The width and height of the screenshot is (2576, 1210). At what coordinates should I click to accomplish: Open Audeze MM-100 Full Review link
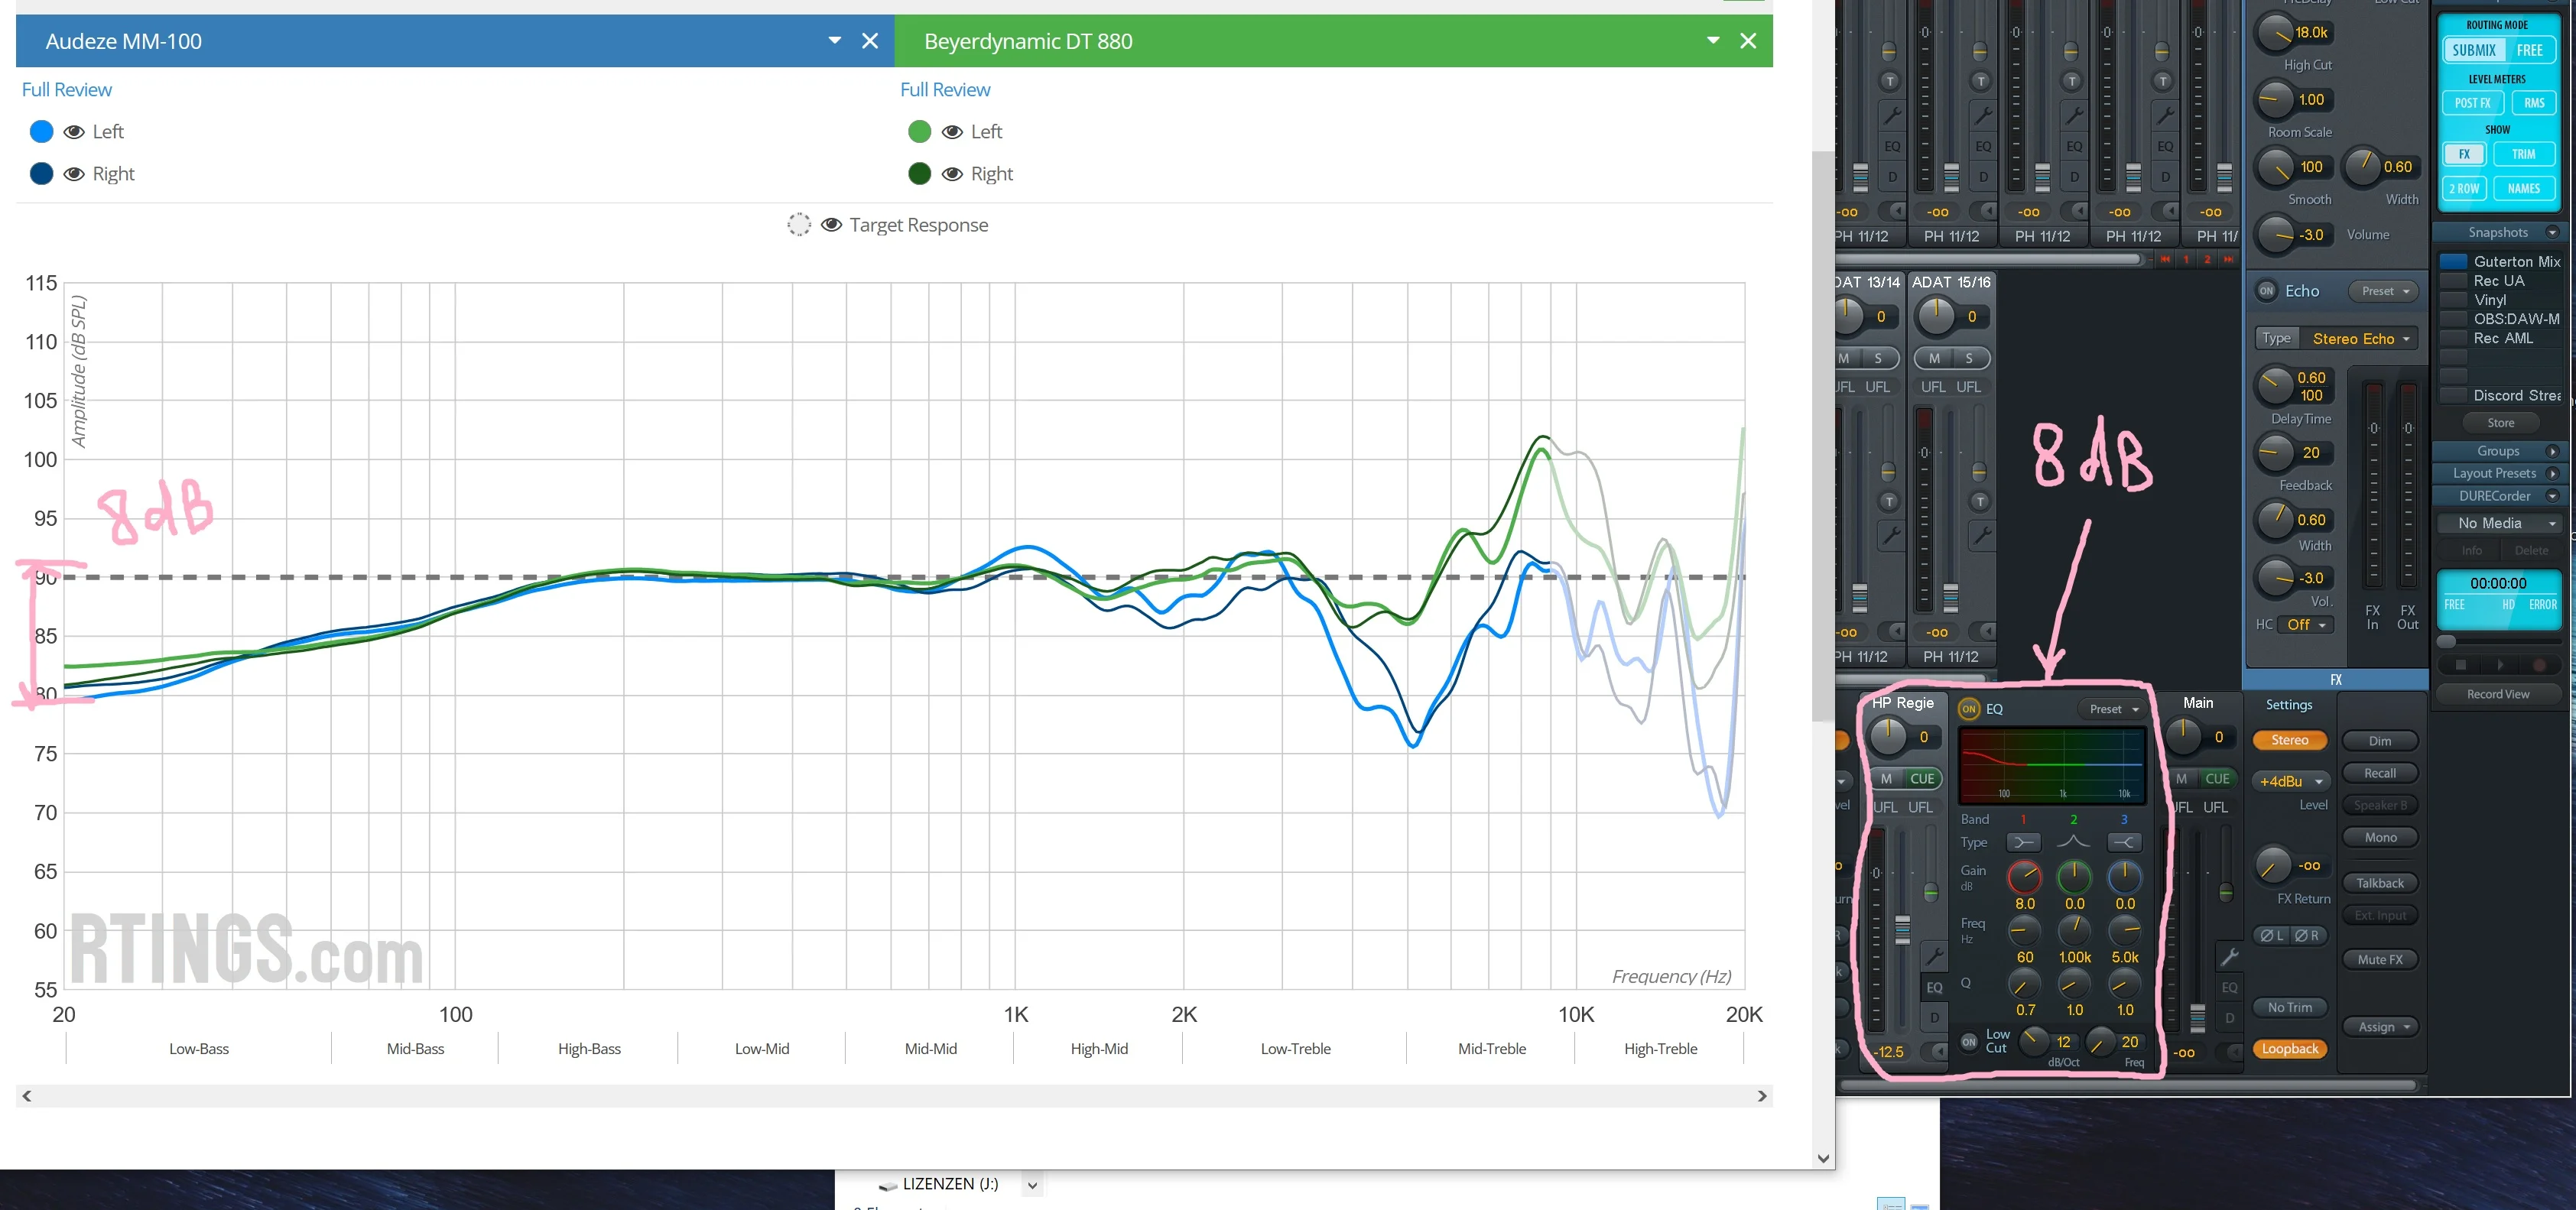[67, 90]
